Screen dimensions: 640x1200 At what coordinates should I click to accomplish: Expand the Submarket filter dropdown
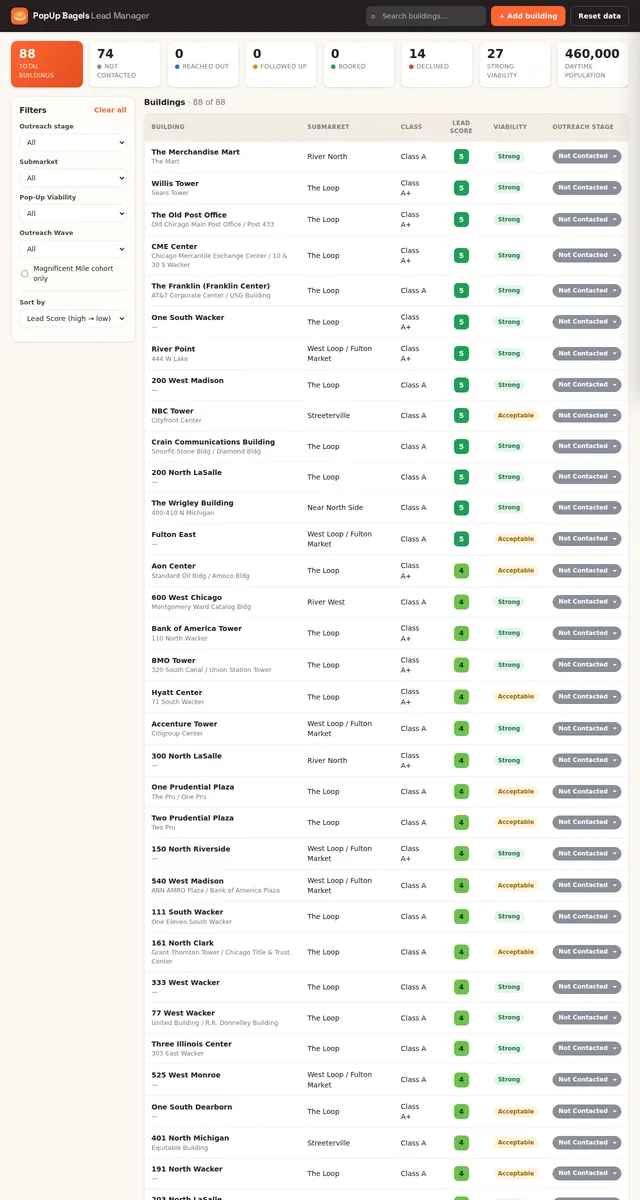pyautogui.click(x=73, y=178)
